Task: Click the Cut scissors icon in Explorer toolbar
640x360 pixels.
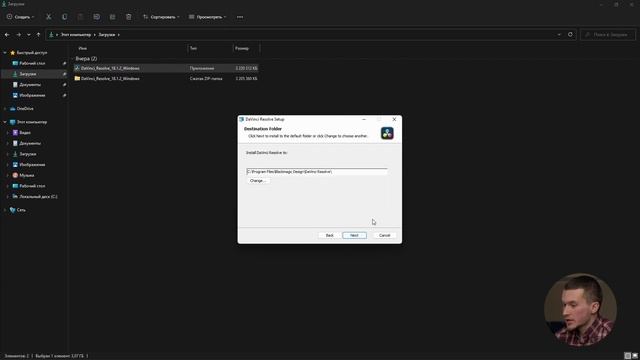Action: pyautogui.click(x=49, y=17)
